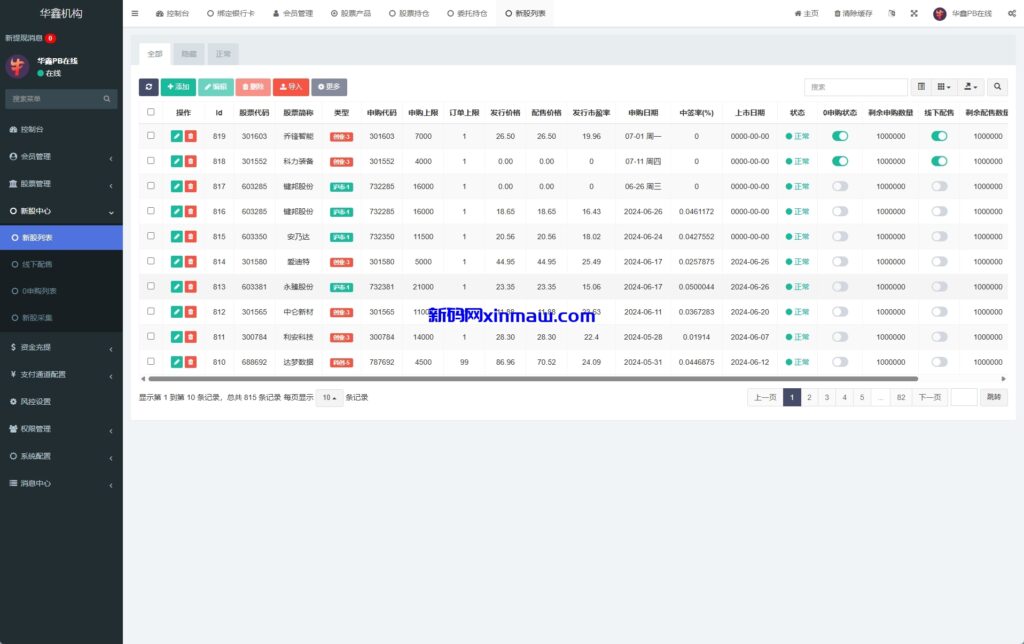Click the fullscreen icon in the top bar
1024x644 pixels.
tap(914, 14)
